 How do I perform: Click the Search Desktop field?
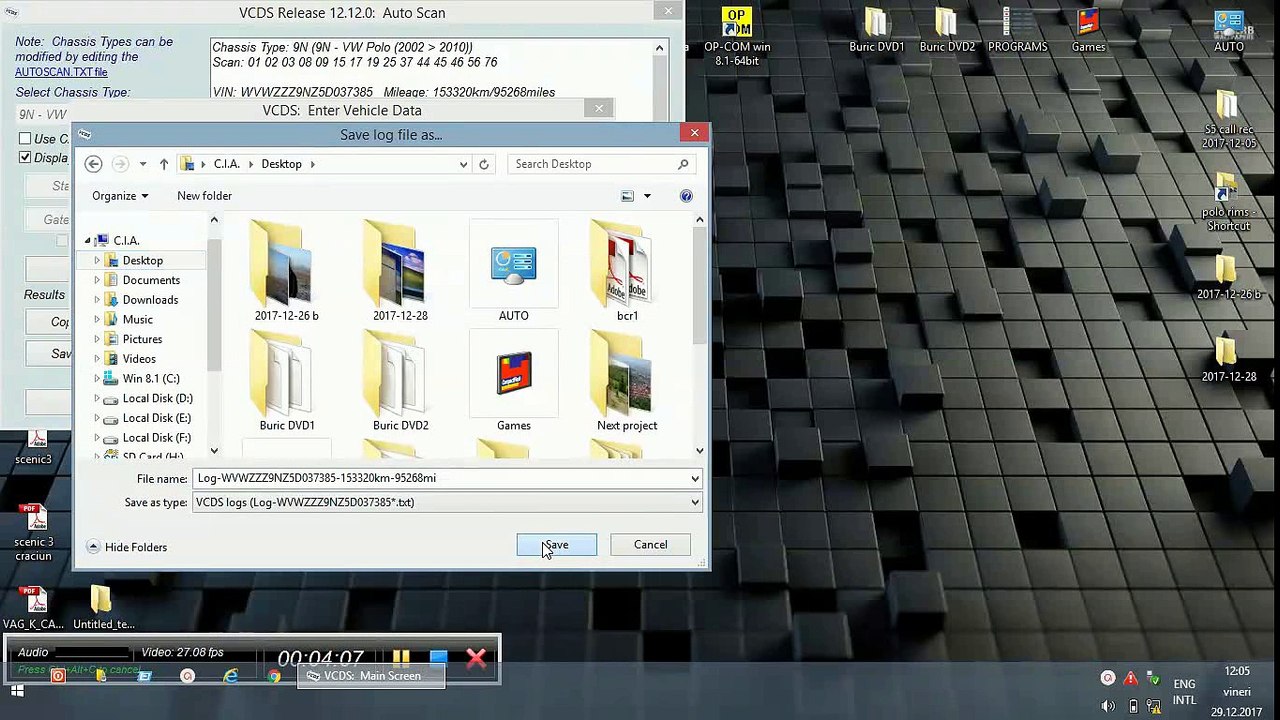[x=601, y=164]
